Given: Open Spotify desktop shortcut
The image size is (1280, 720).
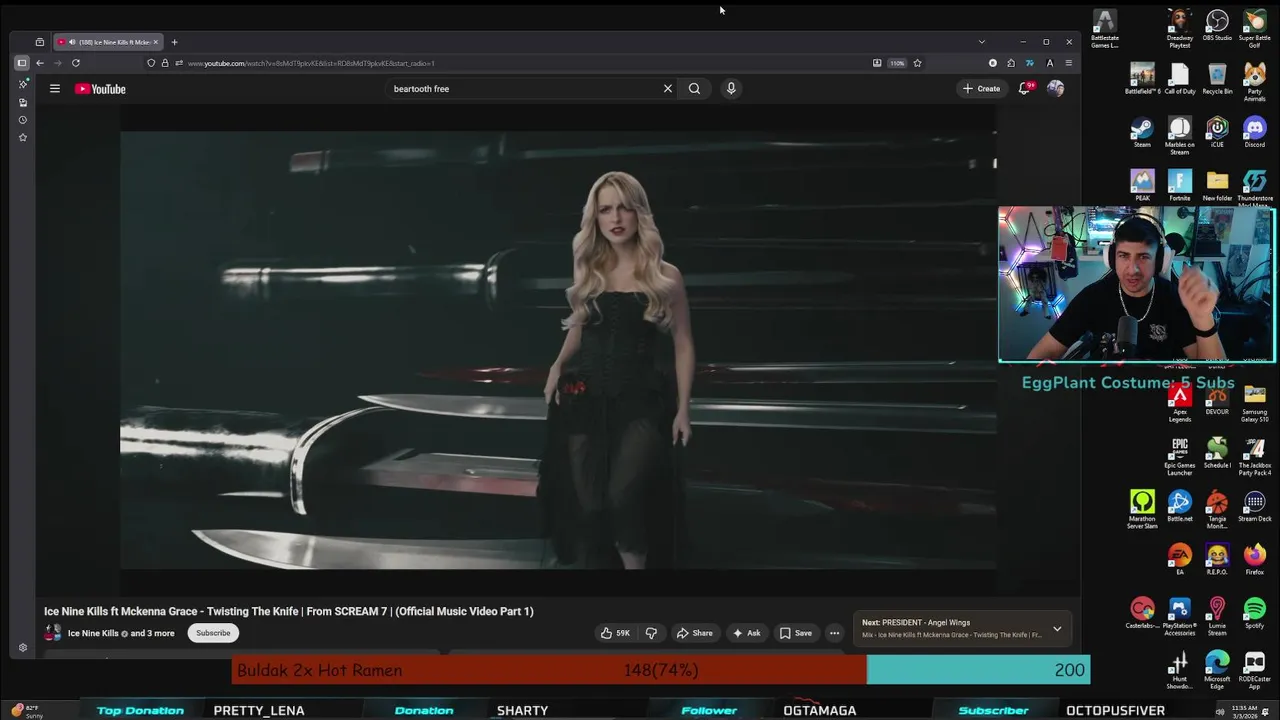Looking at the screenshot, I should click(1255, 615).
